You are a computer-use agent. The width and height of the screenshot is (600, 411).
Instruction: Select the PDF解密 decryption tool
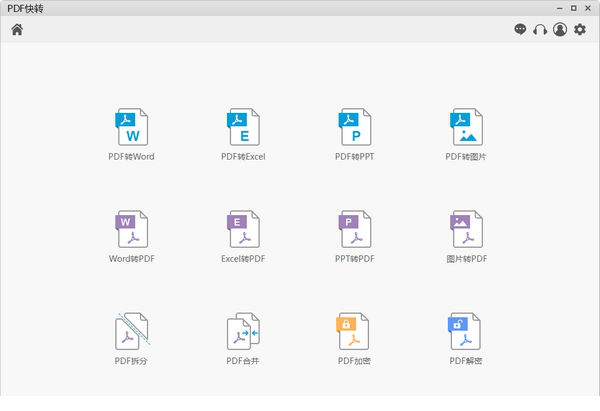(x=467, y=331)
